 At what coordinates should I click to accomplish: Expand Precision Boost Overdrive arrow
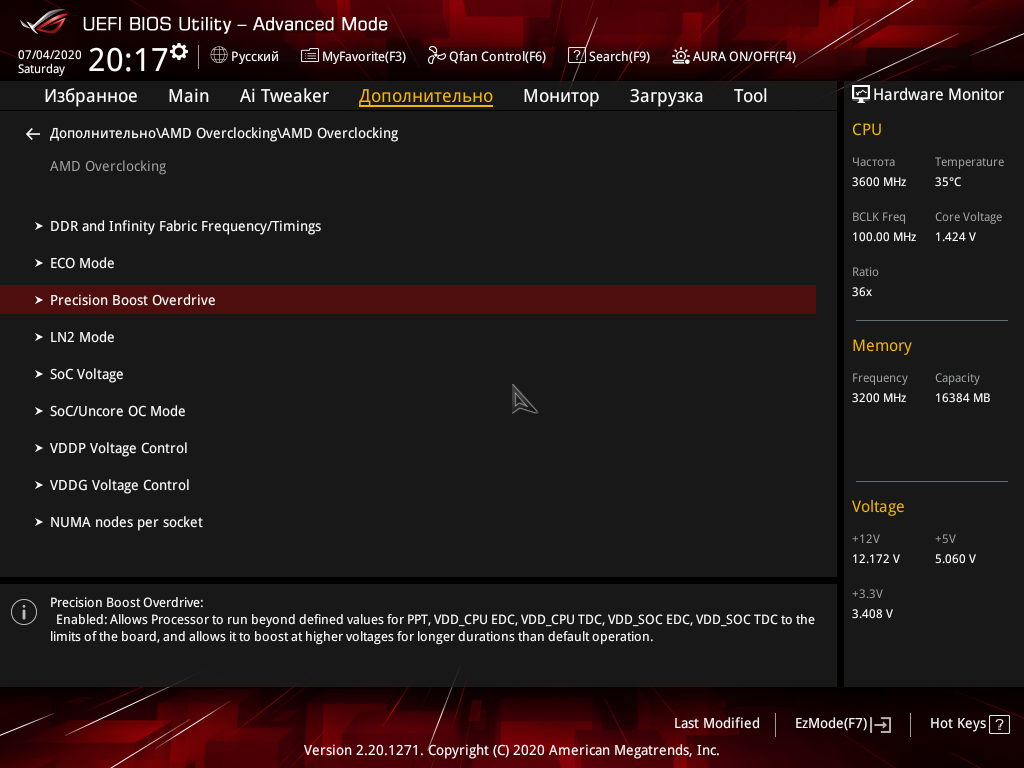[39, 300]
